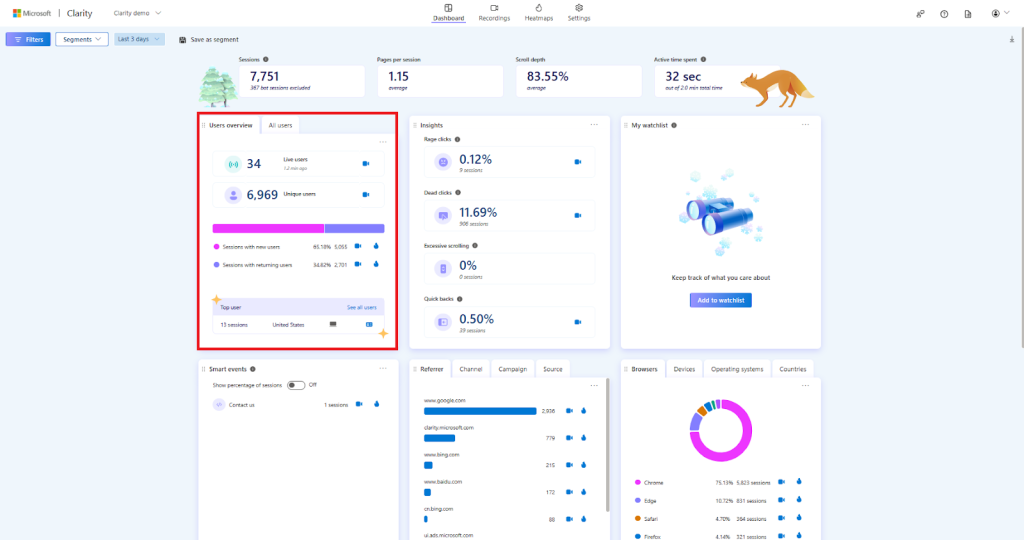Click See all users link
The image size is (1024, 540).
point(361,308)
